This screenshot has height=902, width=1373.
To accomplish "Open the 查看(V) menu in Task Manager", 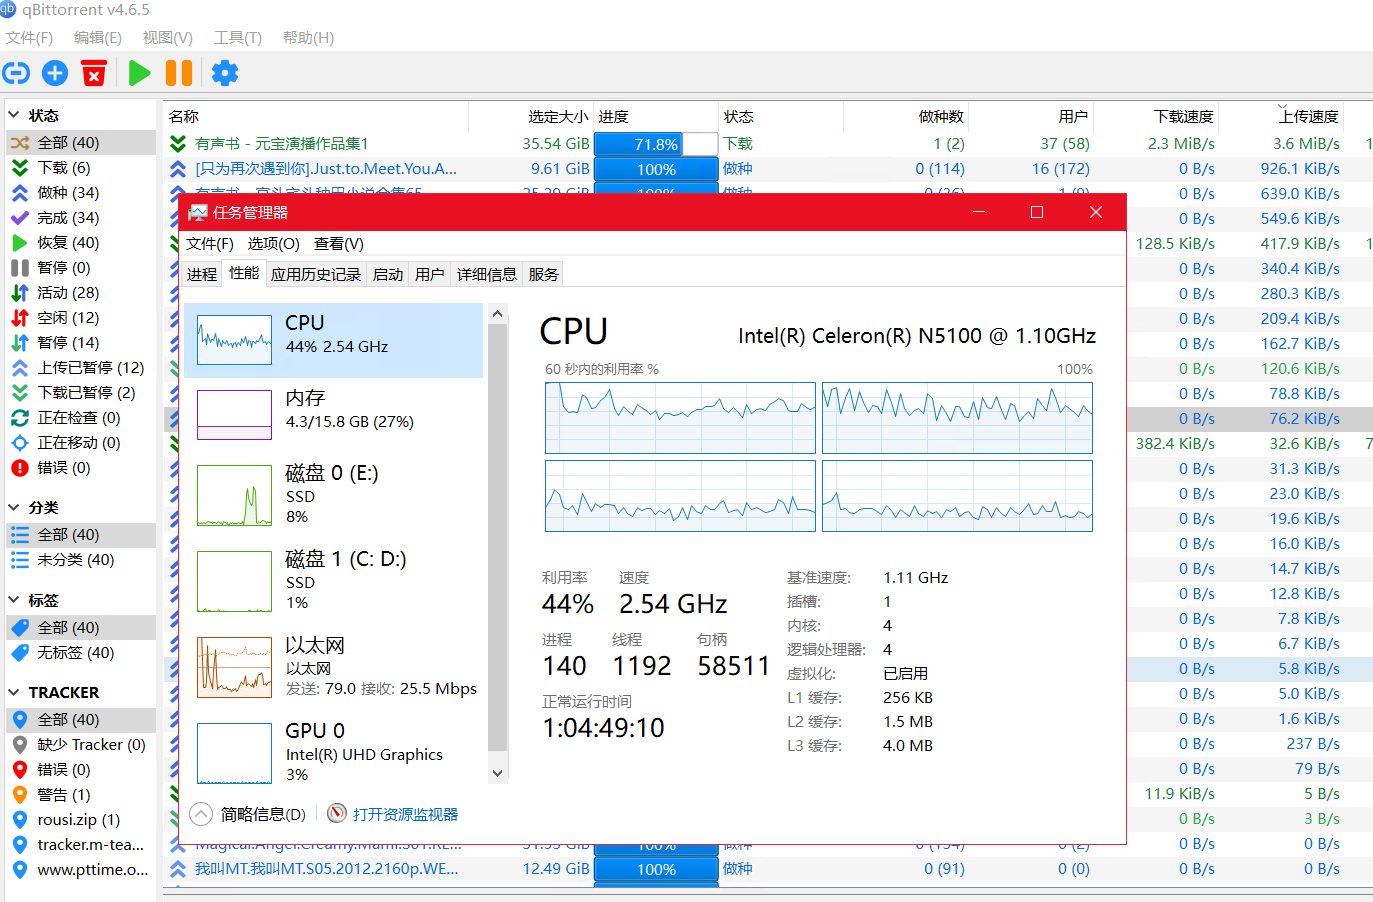I will click(x=338, y=244).
